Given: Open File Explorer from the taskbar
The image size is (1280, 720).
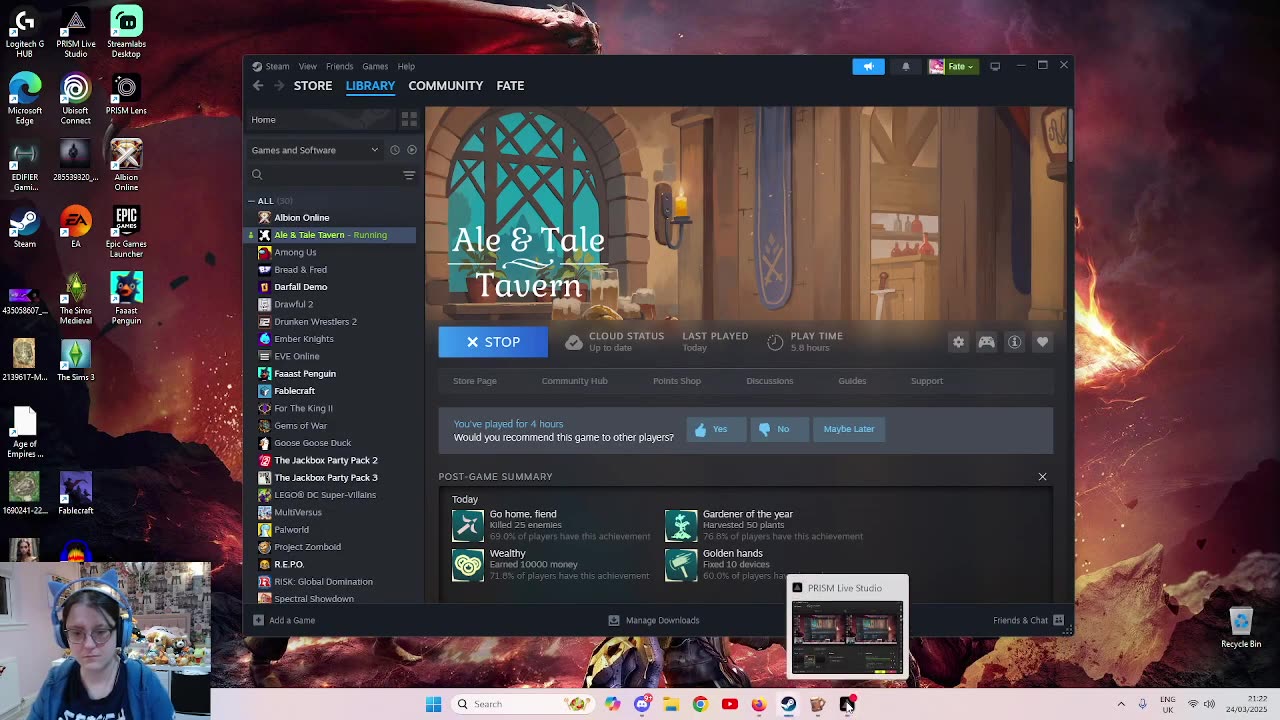Looking at the screenshot, I should (671, 704).
